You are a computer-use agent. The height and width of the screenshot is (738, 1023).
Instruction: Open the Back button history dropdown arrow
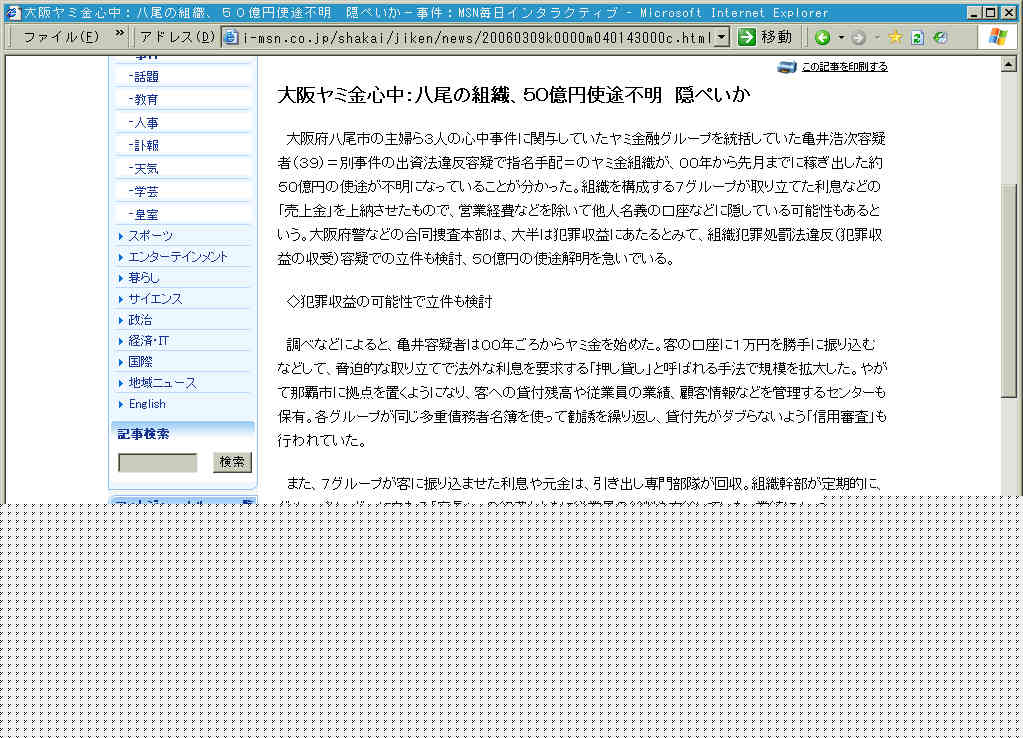click(x=841, y=37)
